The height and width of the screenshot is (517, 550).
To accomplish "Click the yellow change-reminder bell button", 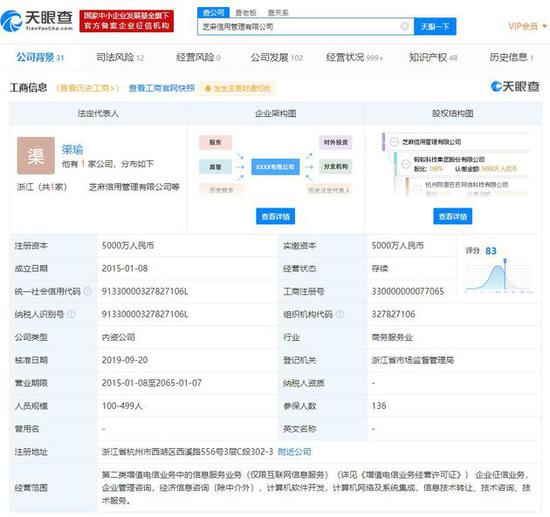I will [237, 88].
